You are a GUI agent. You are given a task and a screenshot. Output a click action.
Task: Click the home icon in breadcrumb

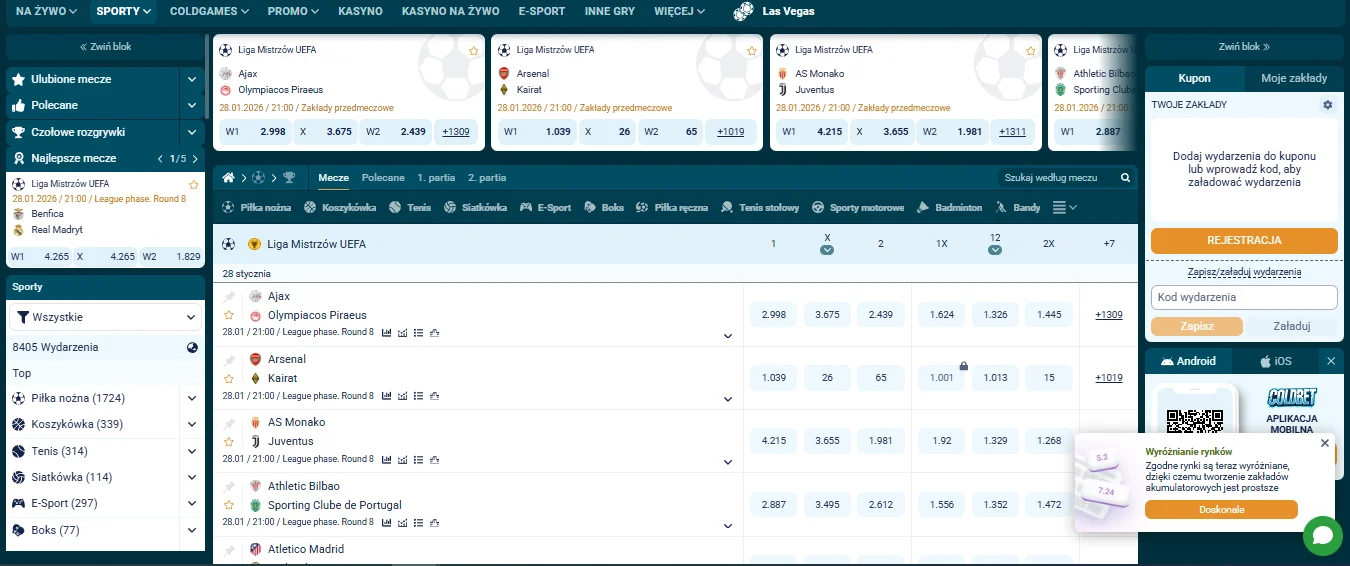228,178
